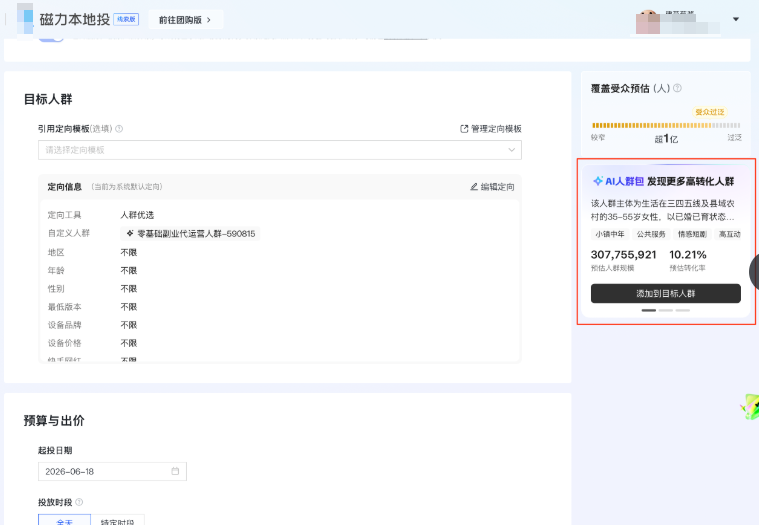Viewport: 759px width, 525px height.
Task: Select the 零基础副业代运营人群-590815 tag
Action: (190, 234)
